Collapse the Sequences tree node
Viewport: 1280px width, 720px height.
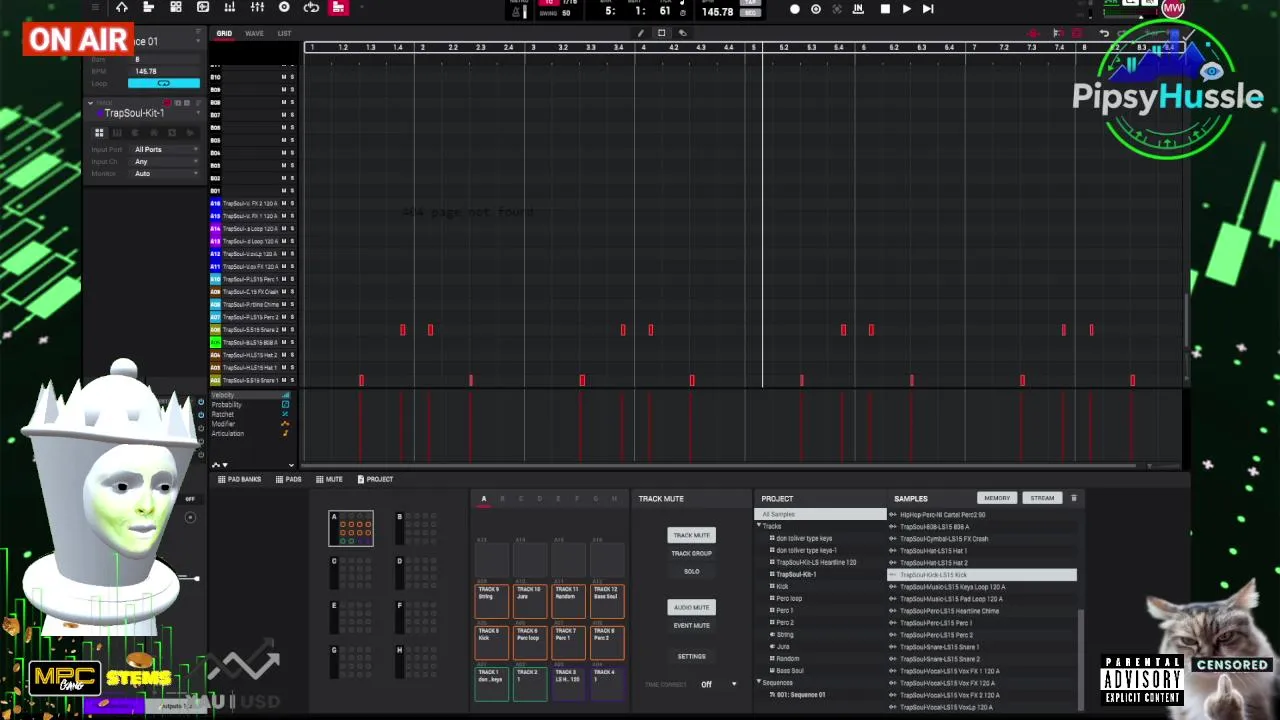coord(759,682)
